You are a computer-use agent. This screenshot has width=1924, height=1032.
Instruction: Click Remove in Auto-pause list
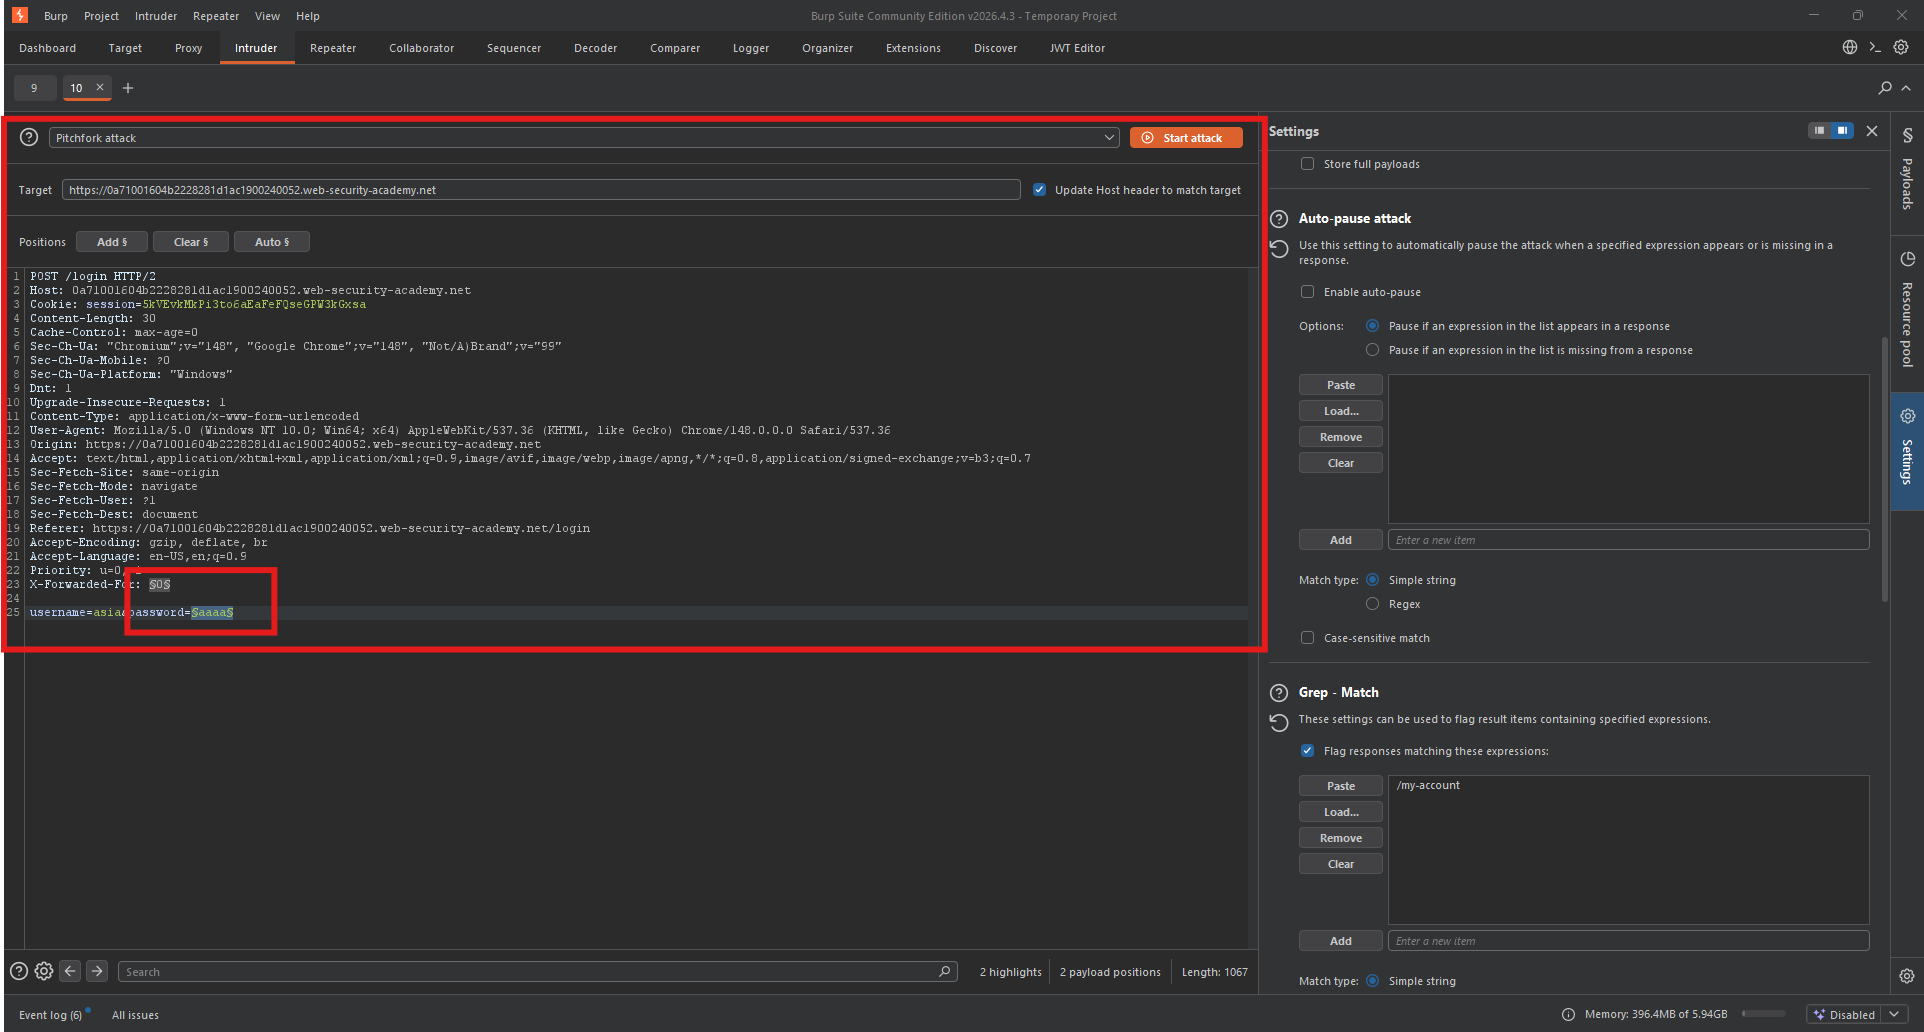[1341, 437]
